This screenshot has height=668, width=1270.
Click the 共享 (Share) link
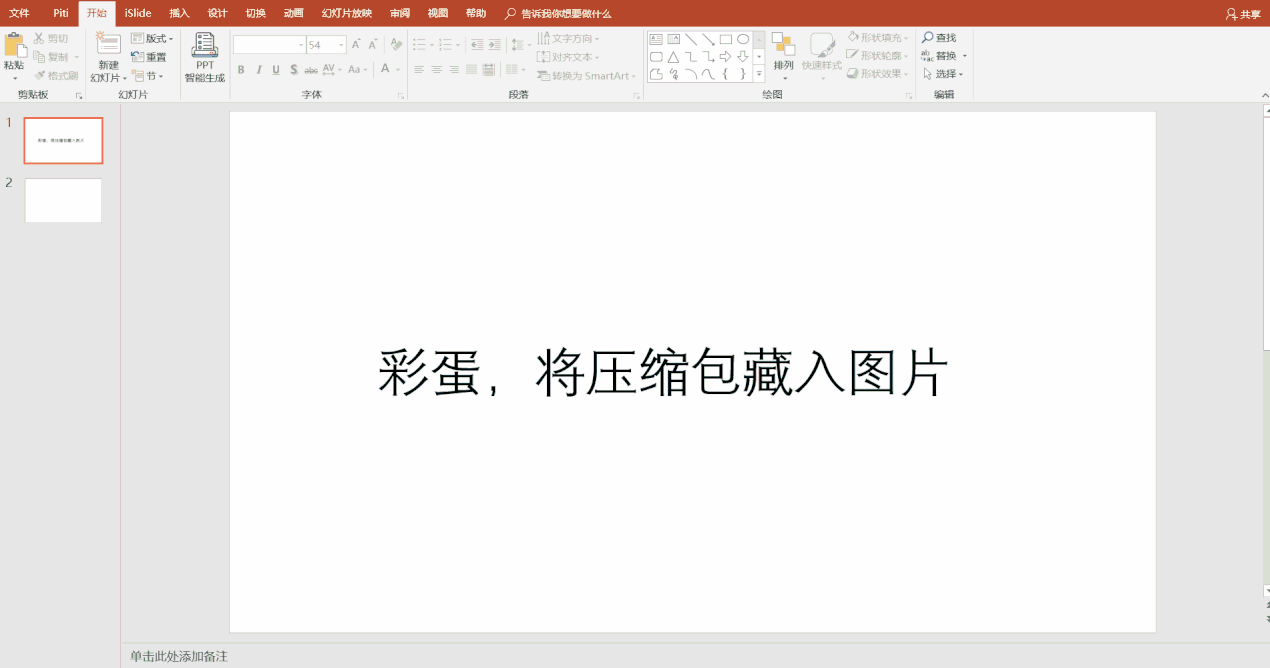[1243, 13]
